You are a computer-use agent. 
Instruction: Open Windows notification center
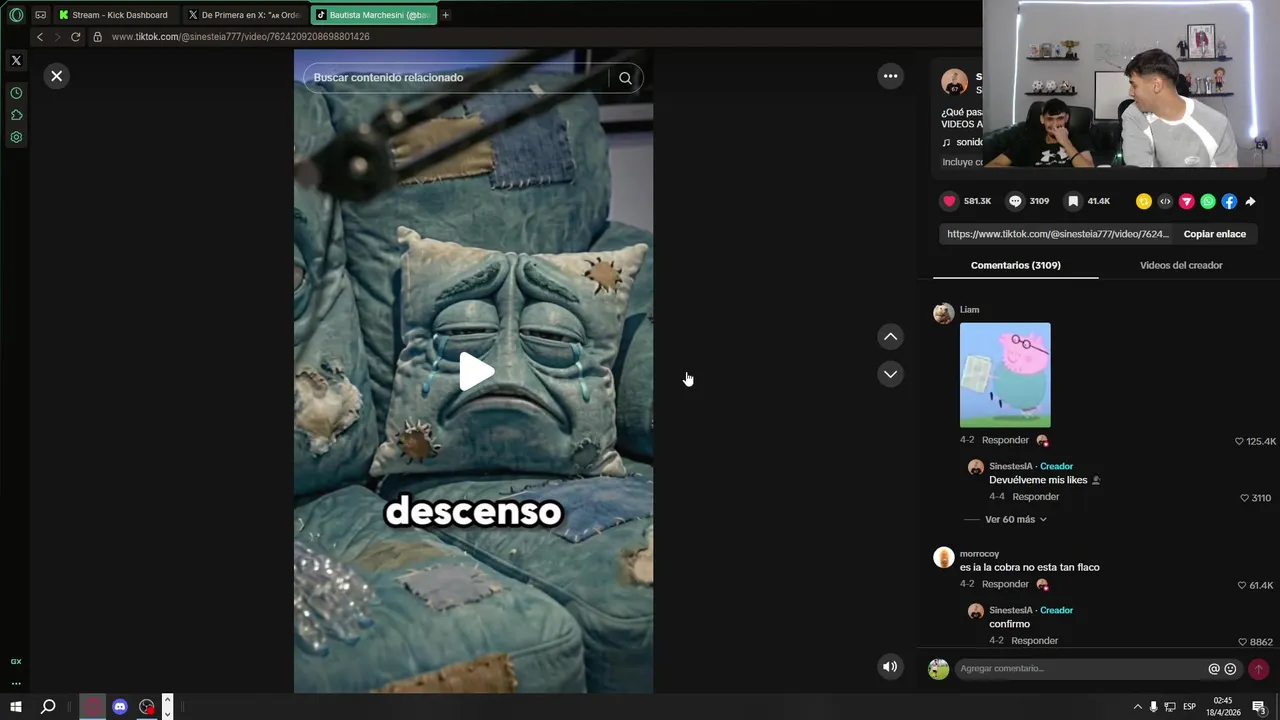coord(1259,708)
